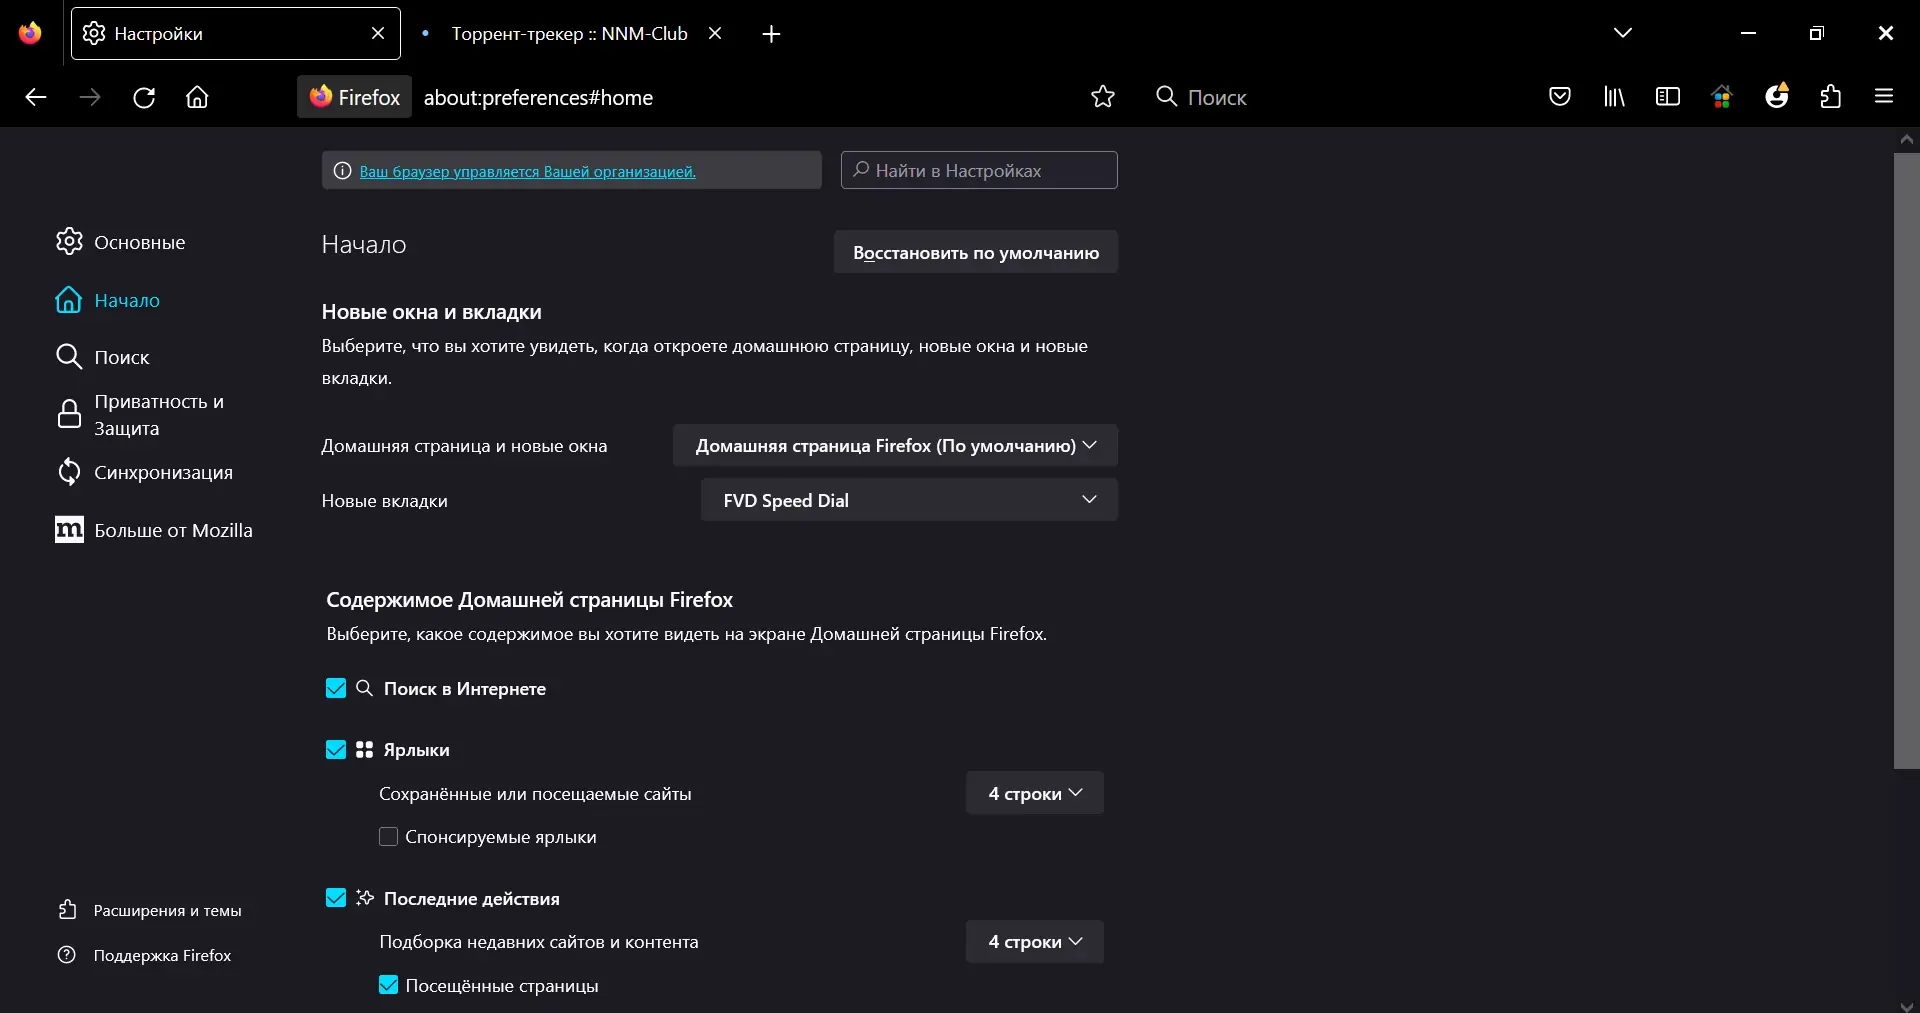Viewport: 1920px width, 1013px height.
Task: Open the application hamburger menu
Action: [x=1885, y=97]
